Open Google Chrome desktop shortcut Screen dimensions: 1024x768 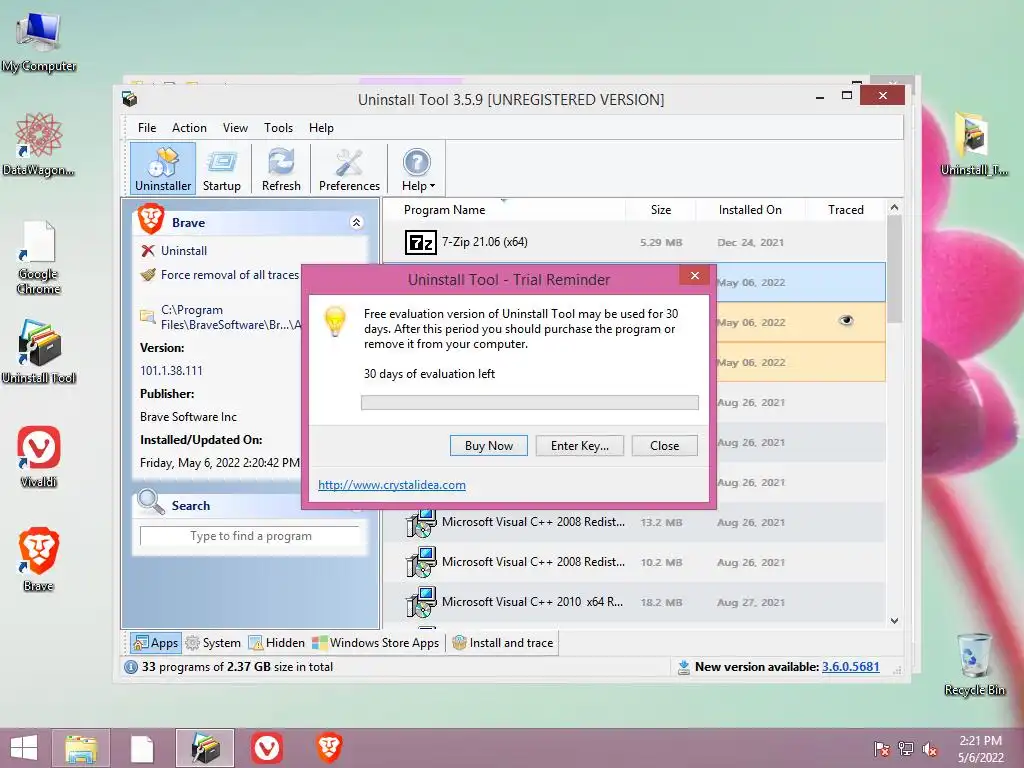39,258
